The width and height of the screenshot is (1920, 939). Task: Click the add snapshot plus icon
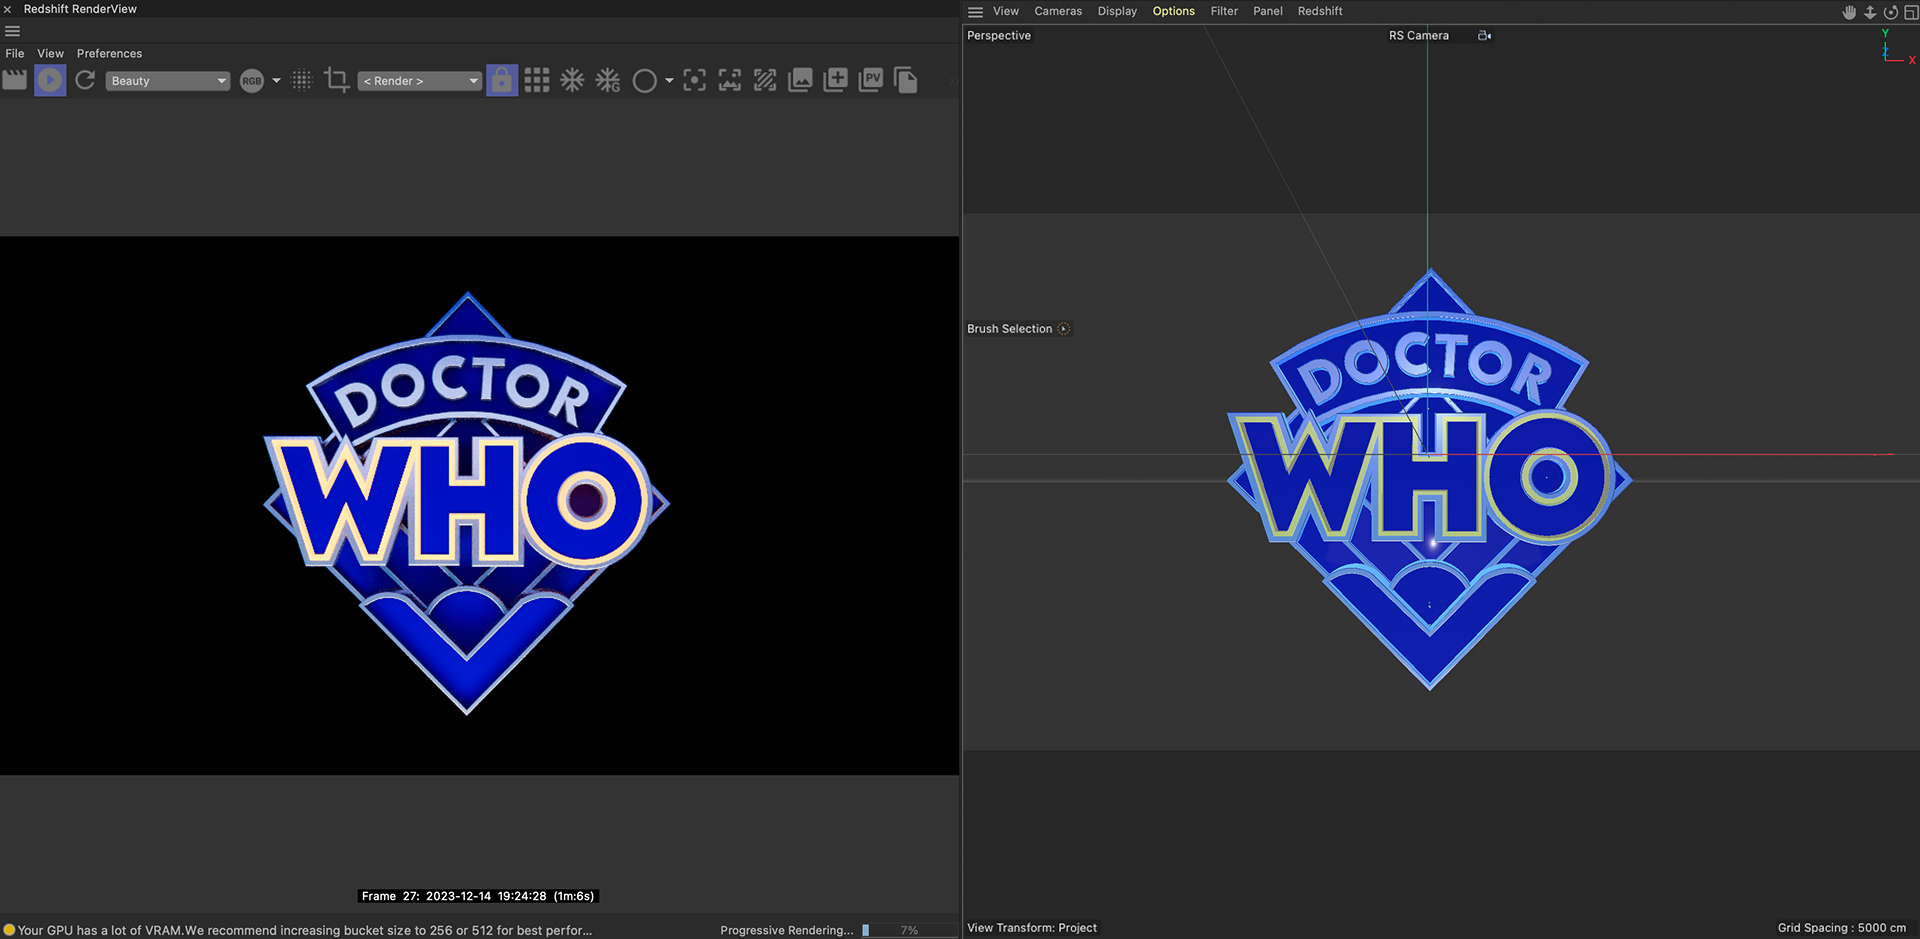point(836,80)
